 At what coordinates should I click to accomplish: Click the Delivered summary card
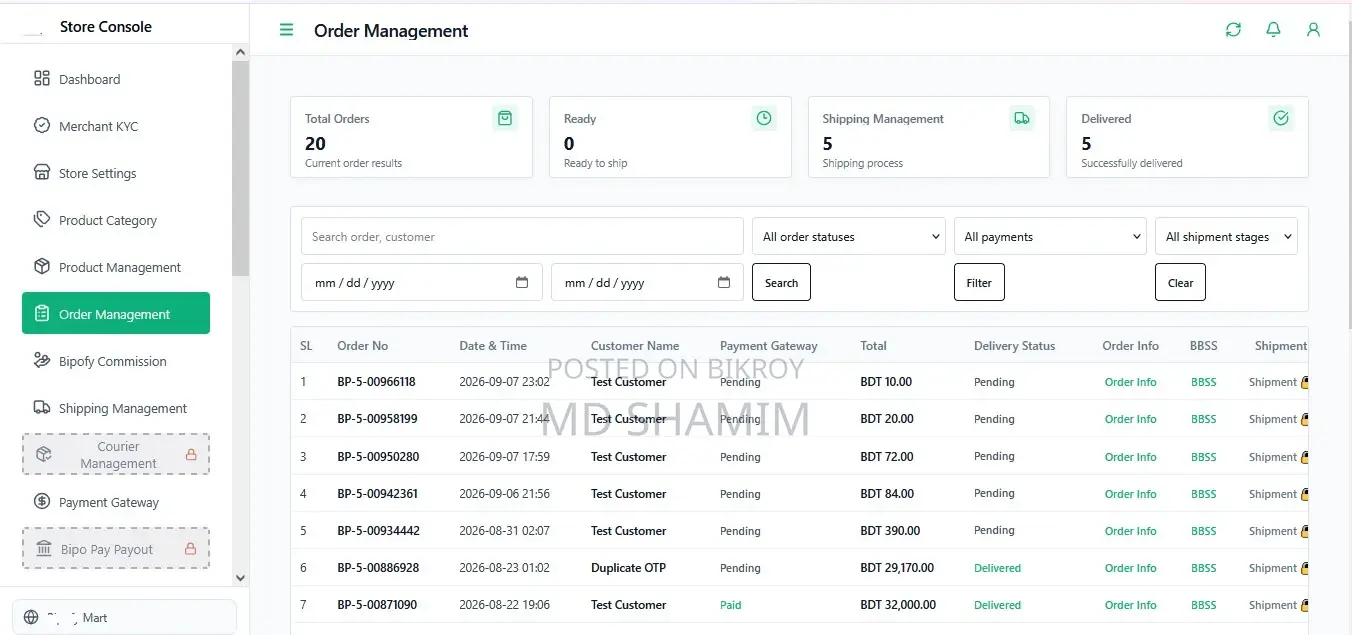point(1187,137)
